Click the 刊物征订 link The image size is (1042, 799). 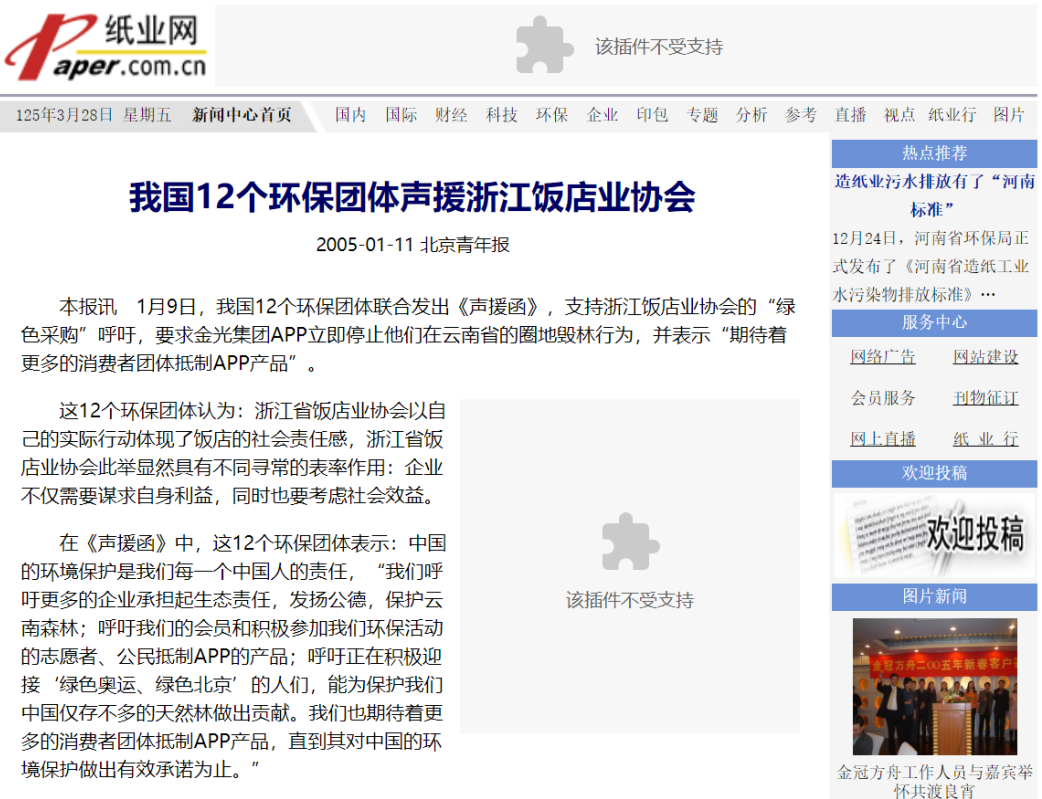click(x=985, y=398)
